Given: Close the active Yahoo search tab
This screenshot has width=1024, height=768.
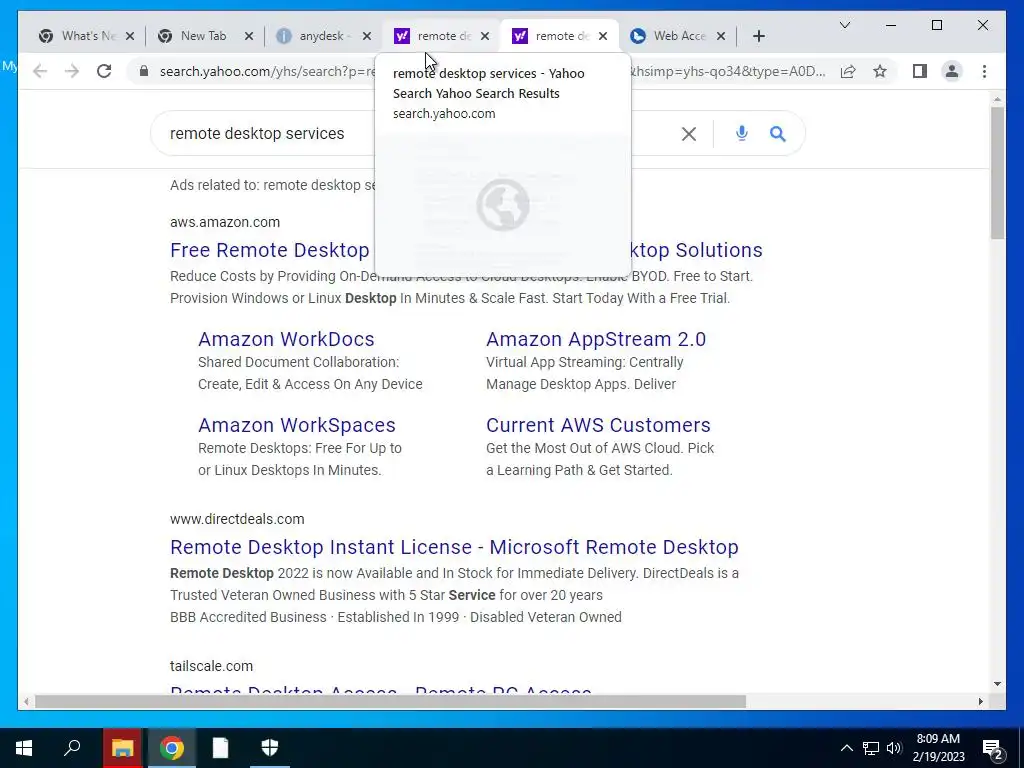Looking at the screenshot, I should [603, 36].
